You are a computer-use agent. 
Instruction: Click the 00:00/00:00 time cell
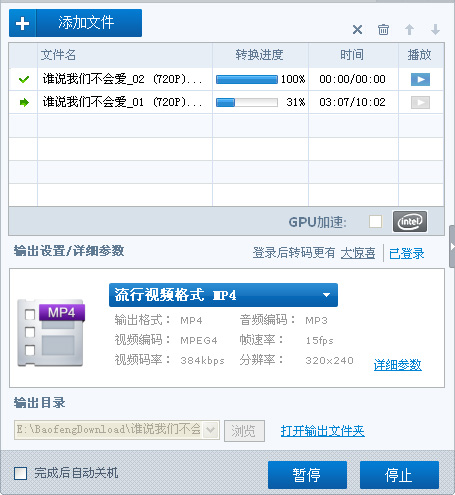[x=352, y=79]
